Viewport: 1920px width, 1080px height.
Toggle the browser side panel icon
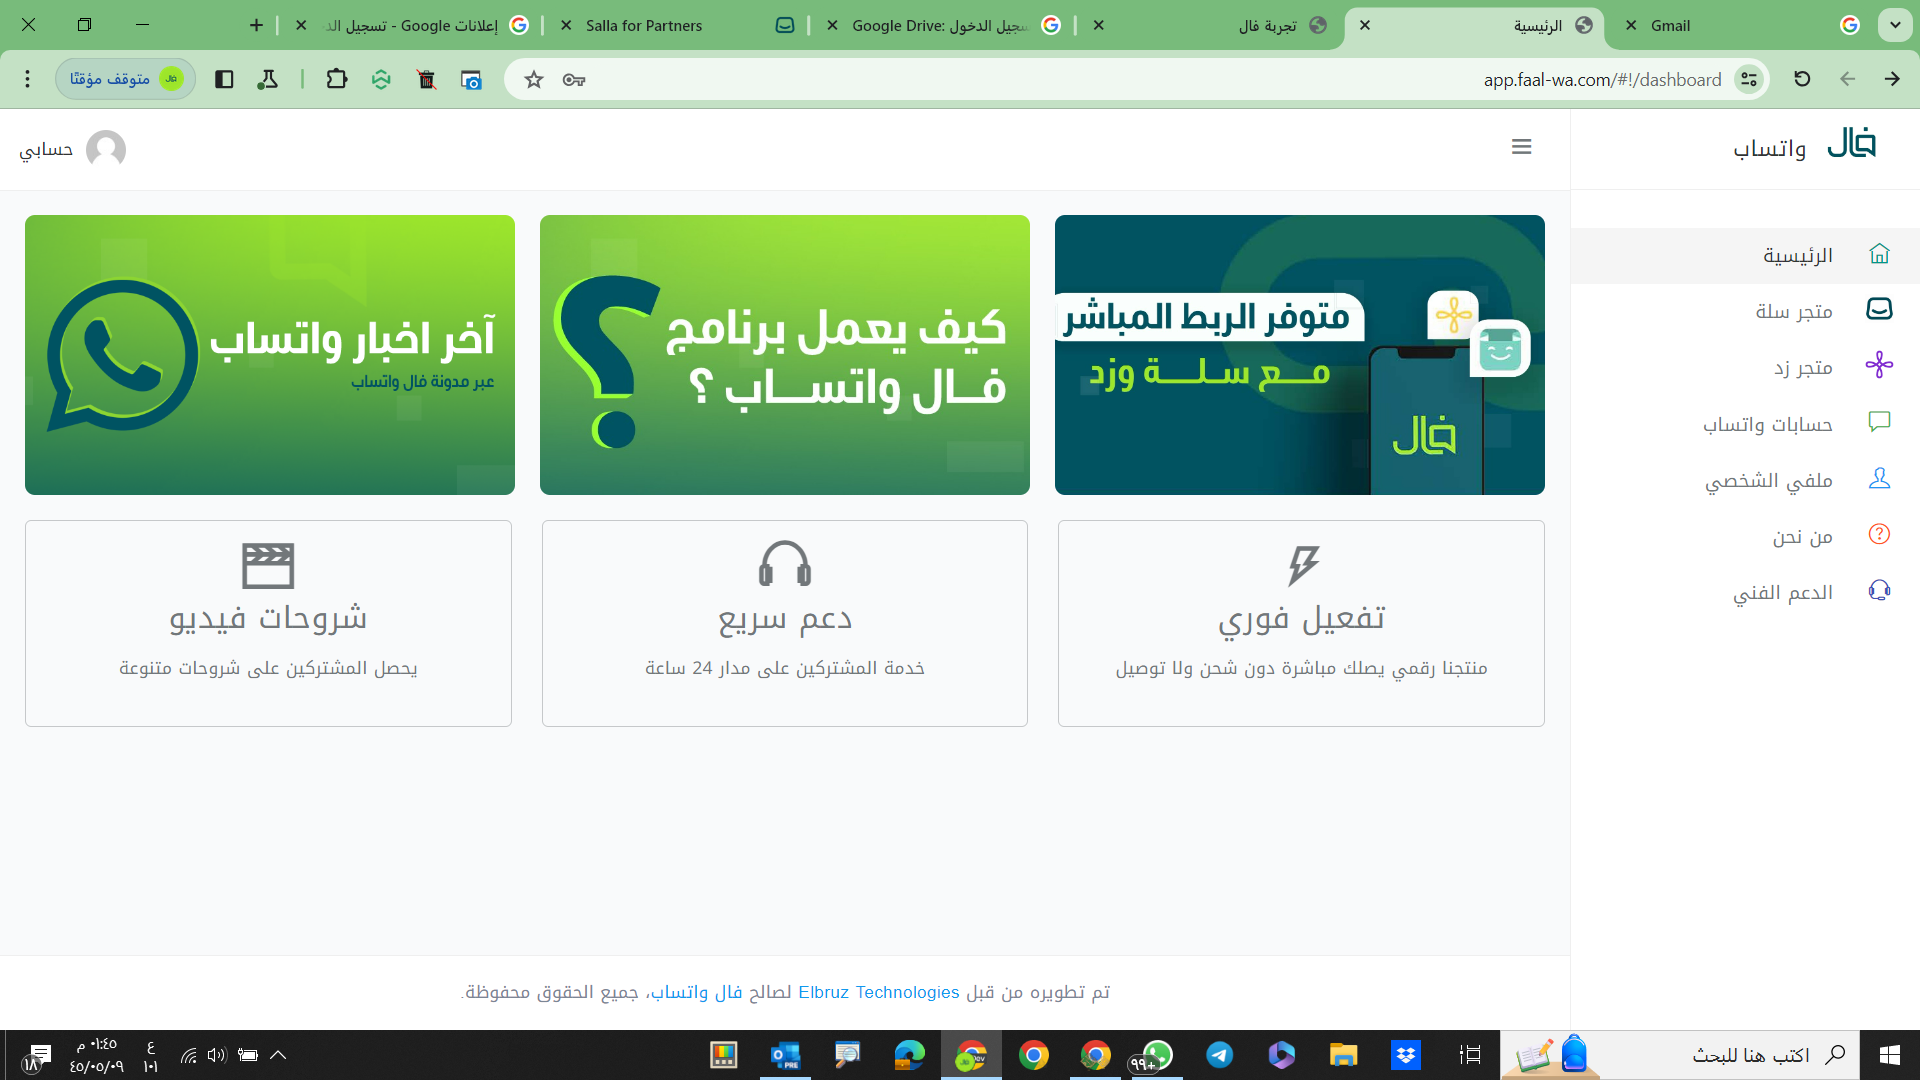[224, 79]
